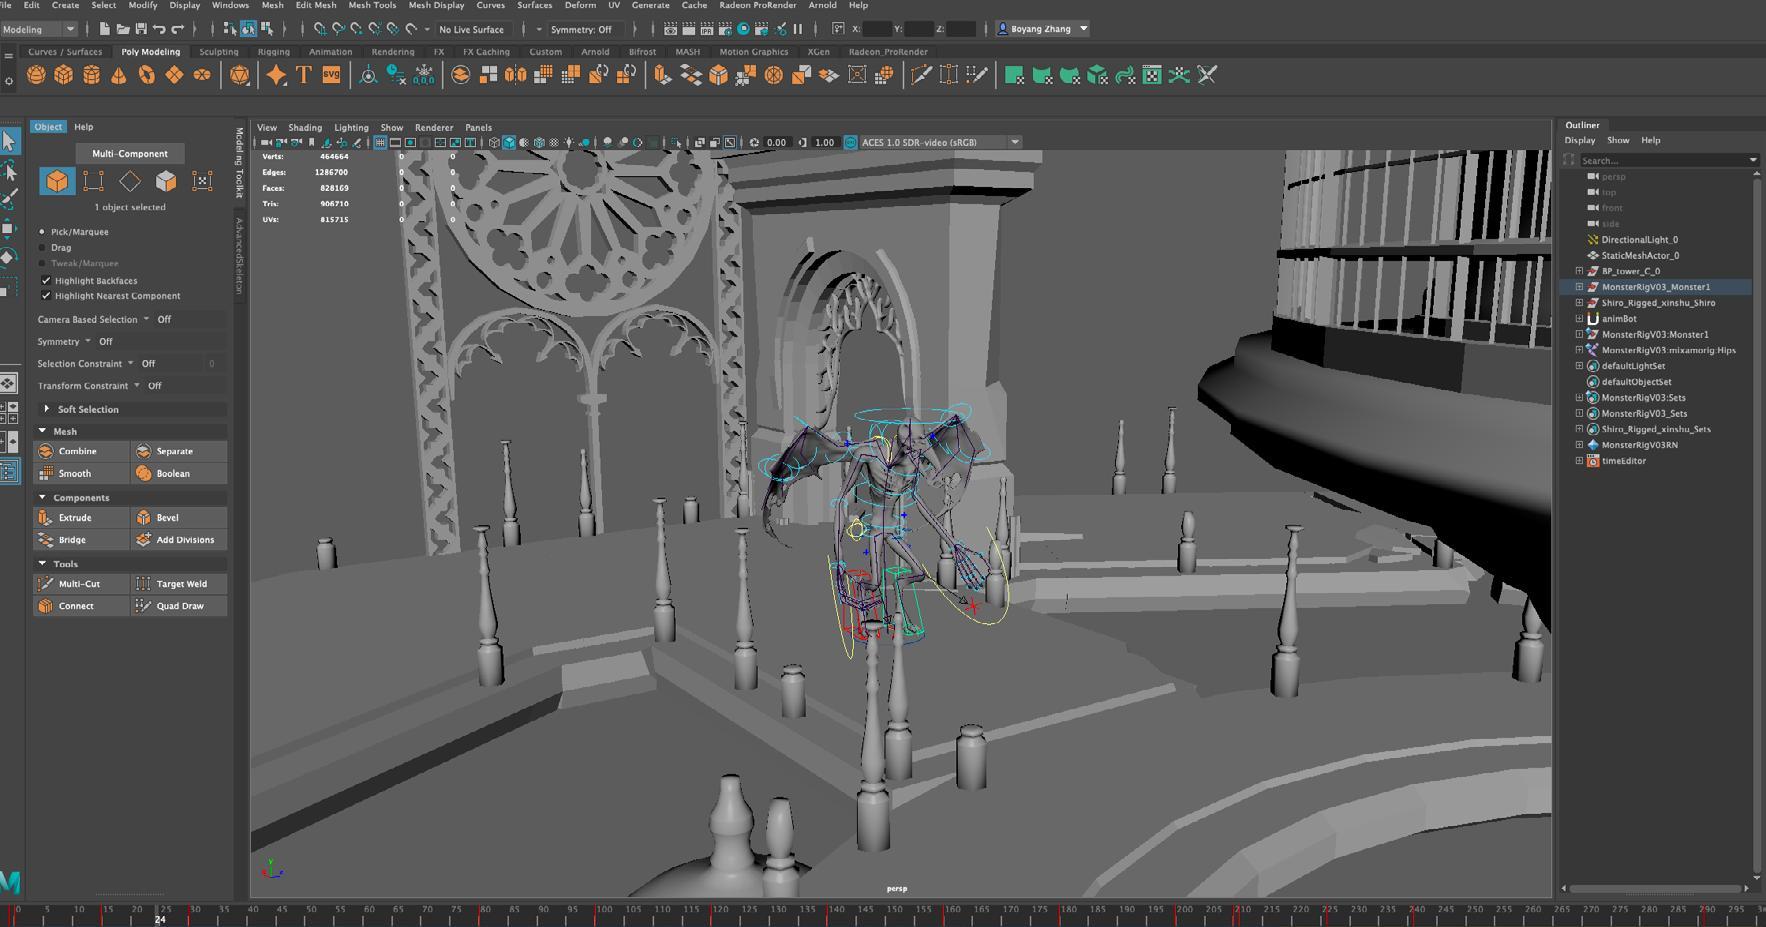
Task: Click the poly plane shelf icon
Action: point(174,75)
